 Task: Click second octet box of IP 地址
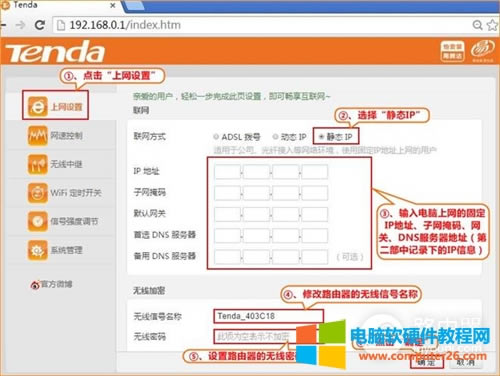click(256, 172)
